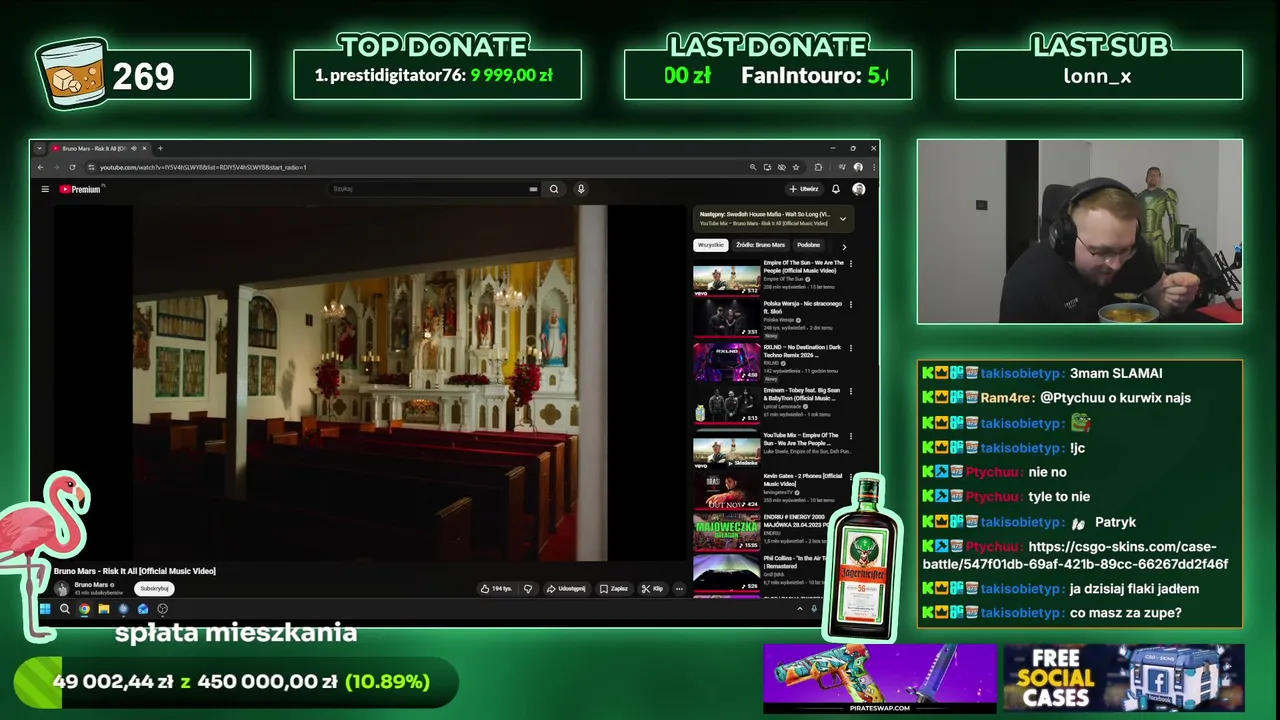Image resolution: width=1280 pixels, height=720 pixels.
Task: Click the pirateswap.com banner
Action: pyautogui.click(x=880, y=679)
